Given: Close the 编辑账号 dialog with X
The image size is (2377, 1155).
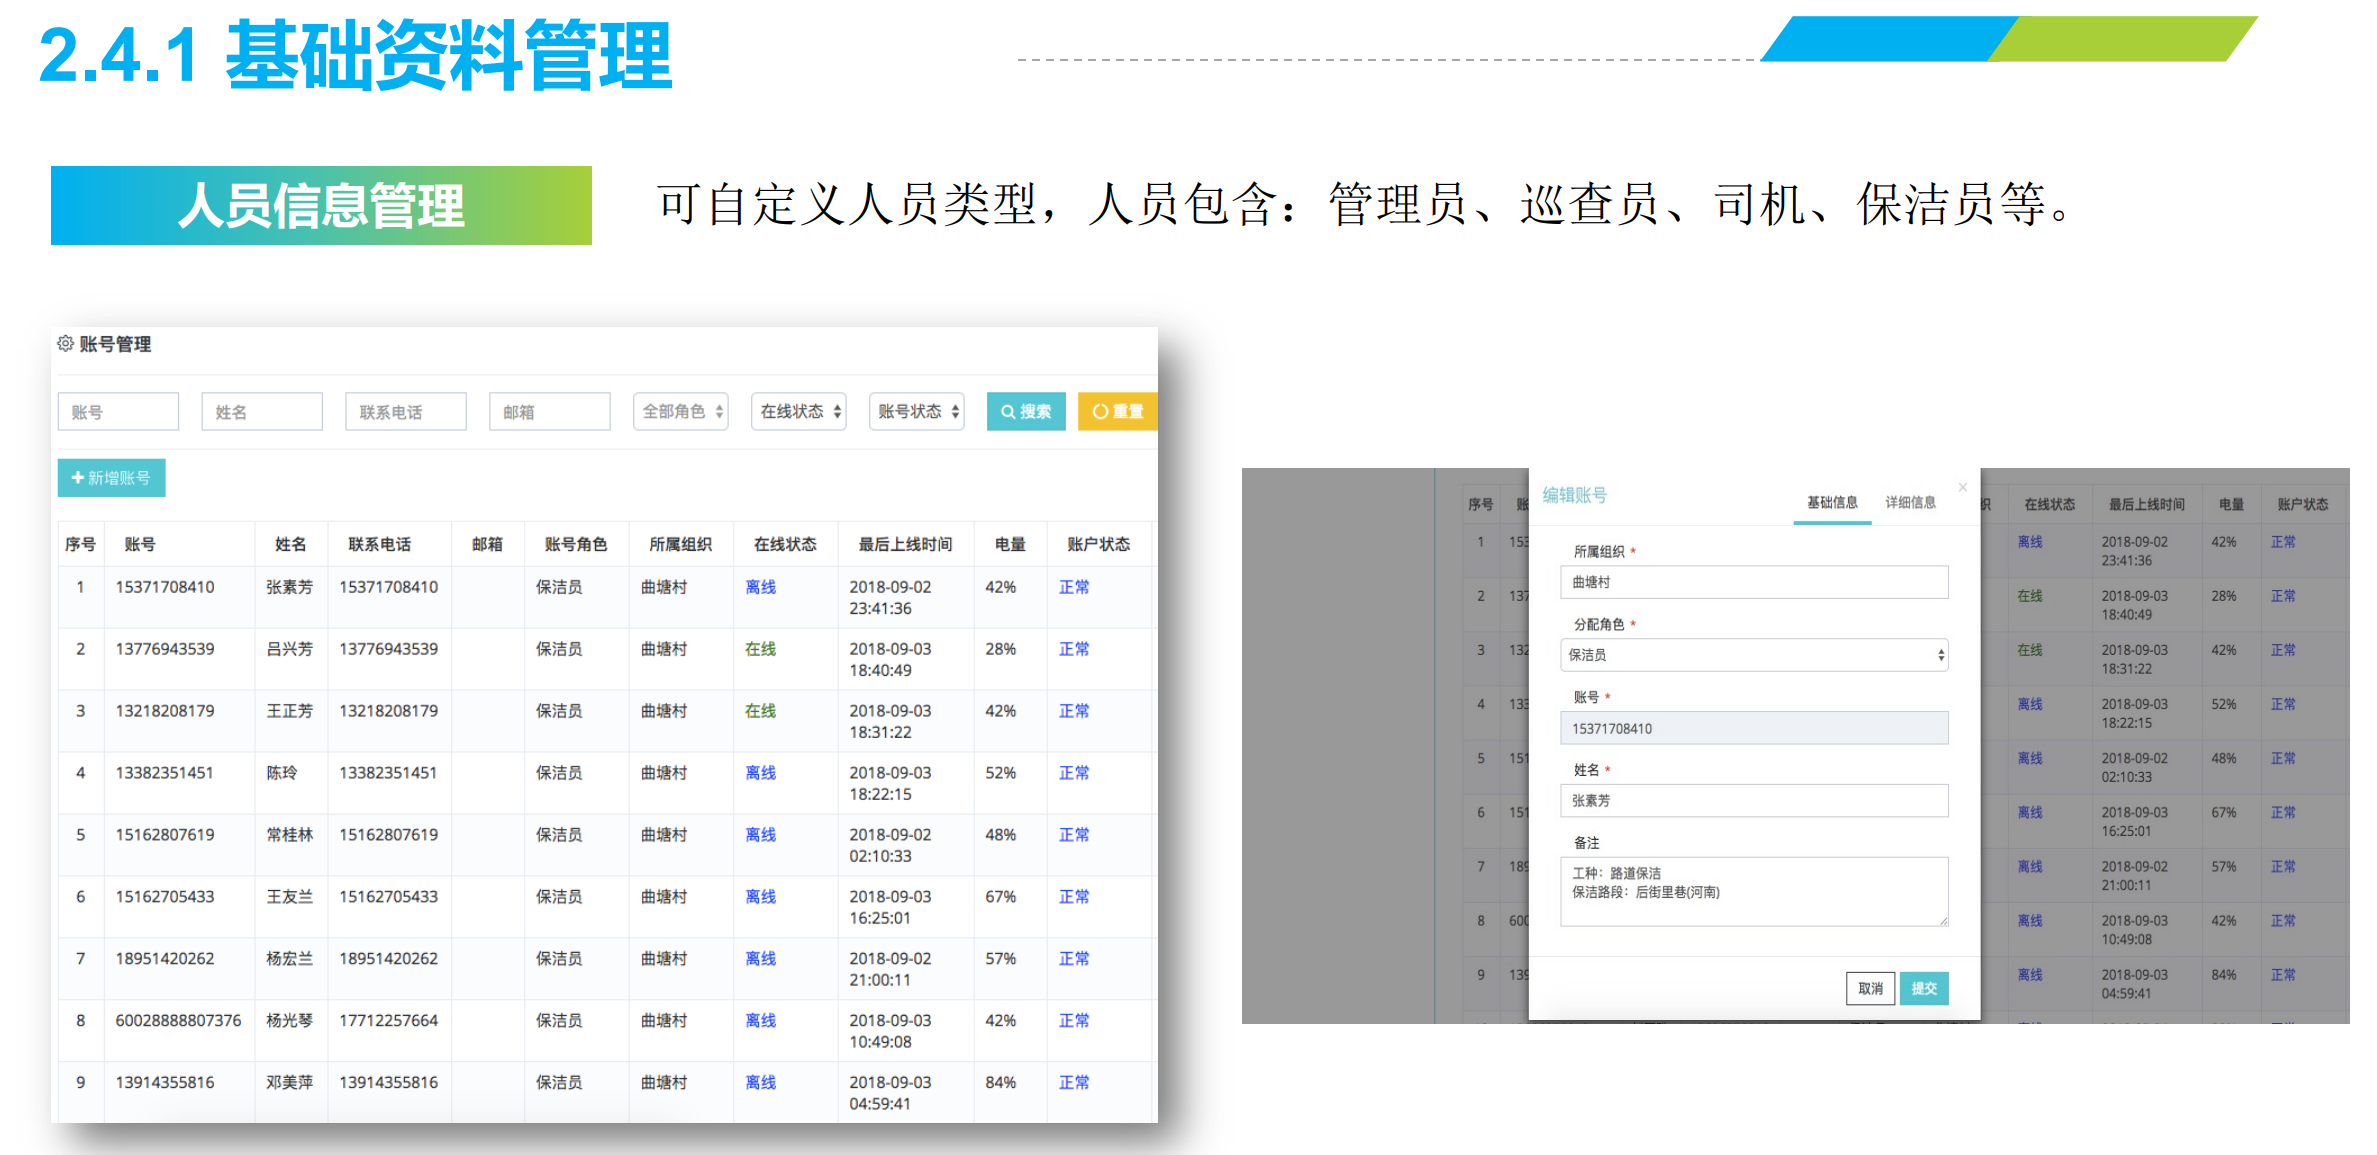Looking at the screenshot, I should pyautogui.click(x=1962, y=487).
